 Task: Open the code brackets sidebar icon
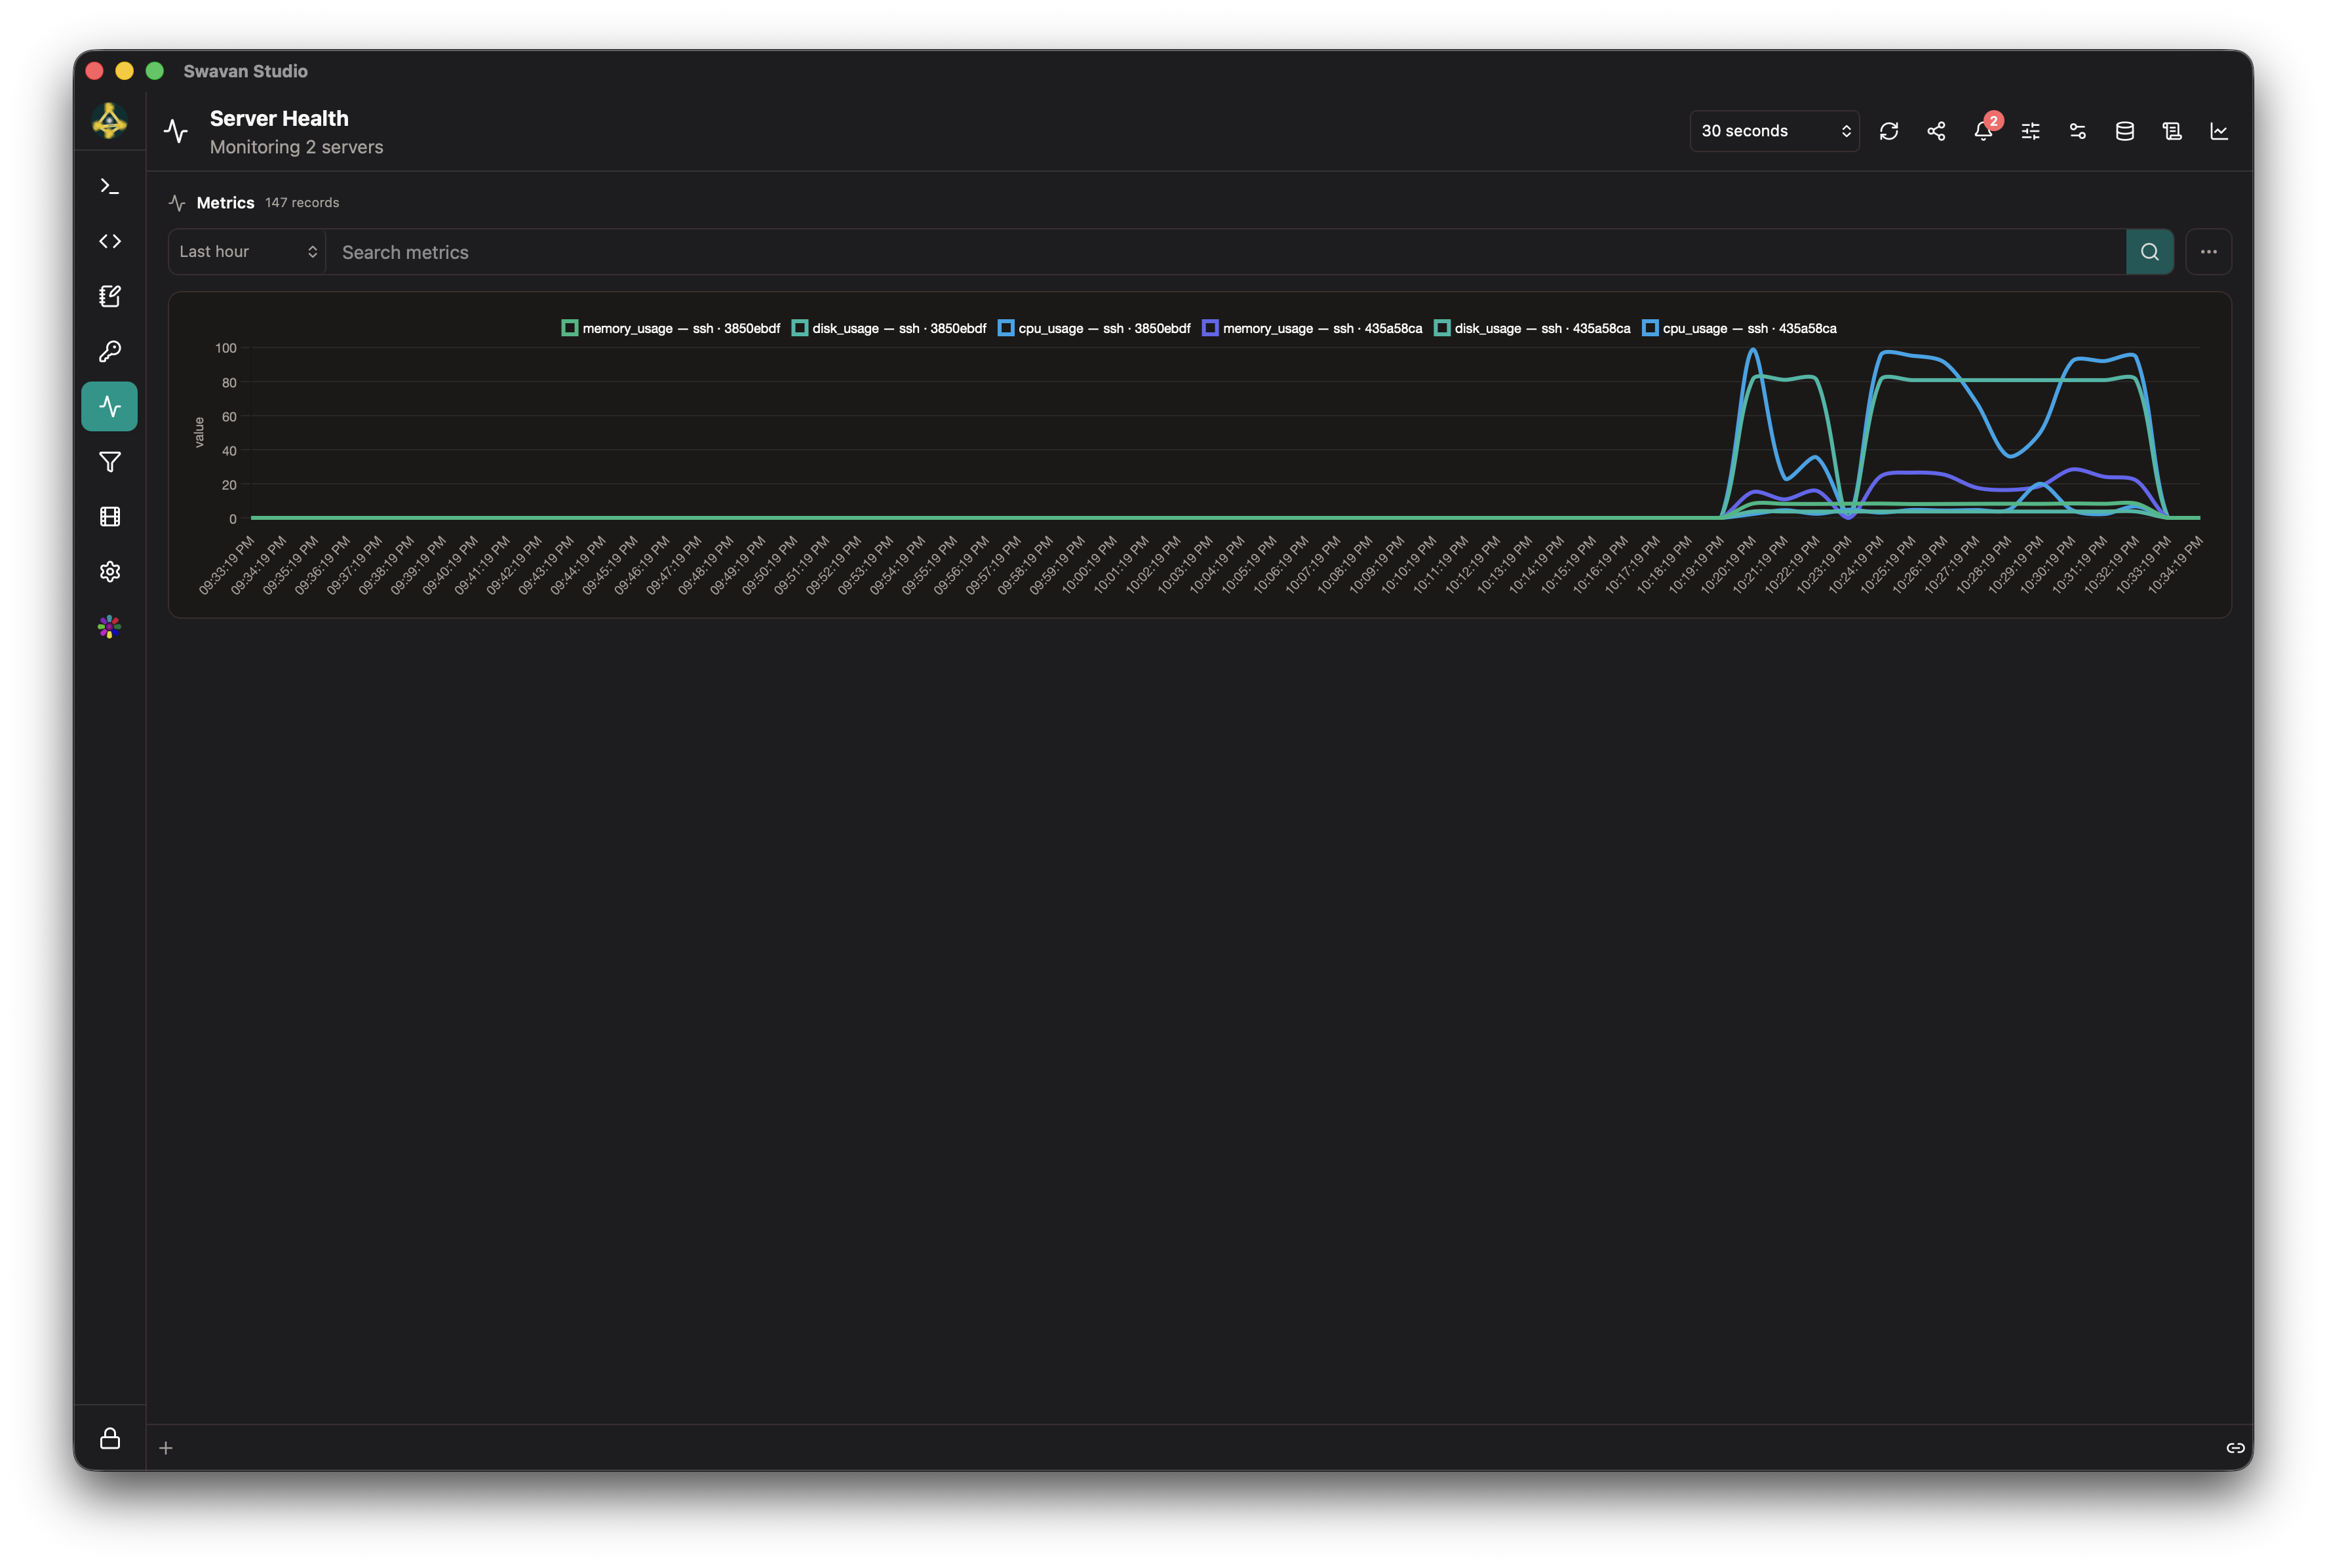click(110, 241)
